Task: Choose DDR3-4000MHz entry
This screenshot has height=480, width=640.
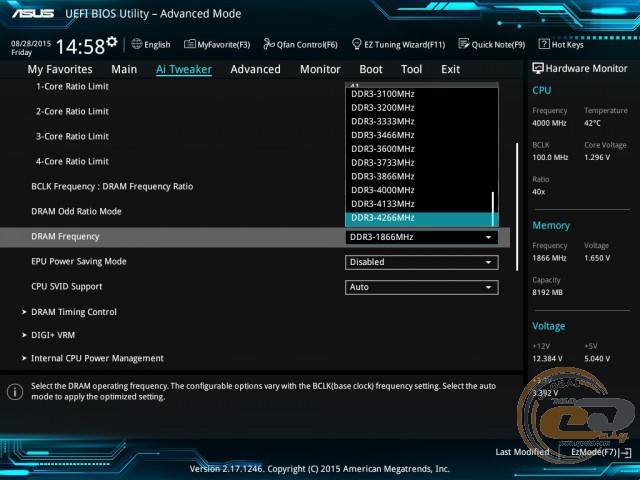Action: point(418,190)
